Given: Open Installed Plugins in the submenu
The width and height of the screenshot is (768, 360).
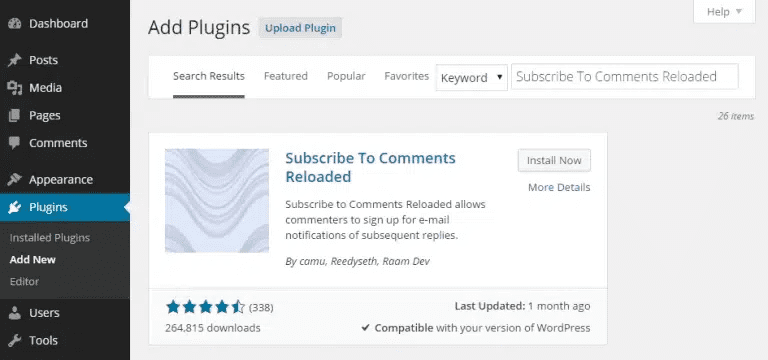Looking at the screenshot, I should tap(49, 238).
